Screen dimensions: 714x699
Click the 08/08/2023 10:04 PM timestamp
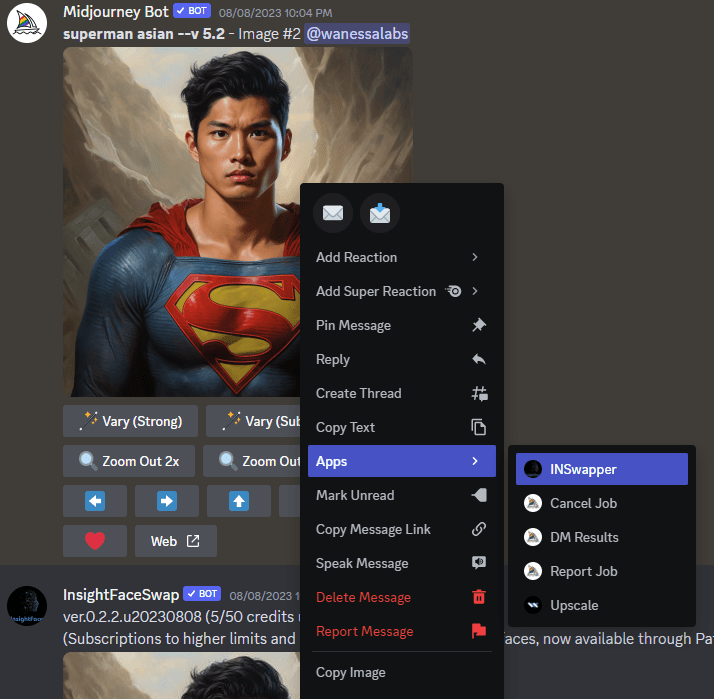275,13
